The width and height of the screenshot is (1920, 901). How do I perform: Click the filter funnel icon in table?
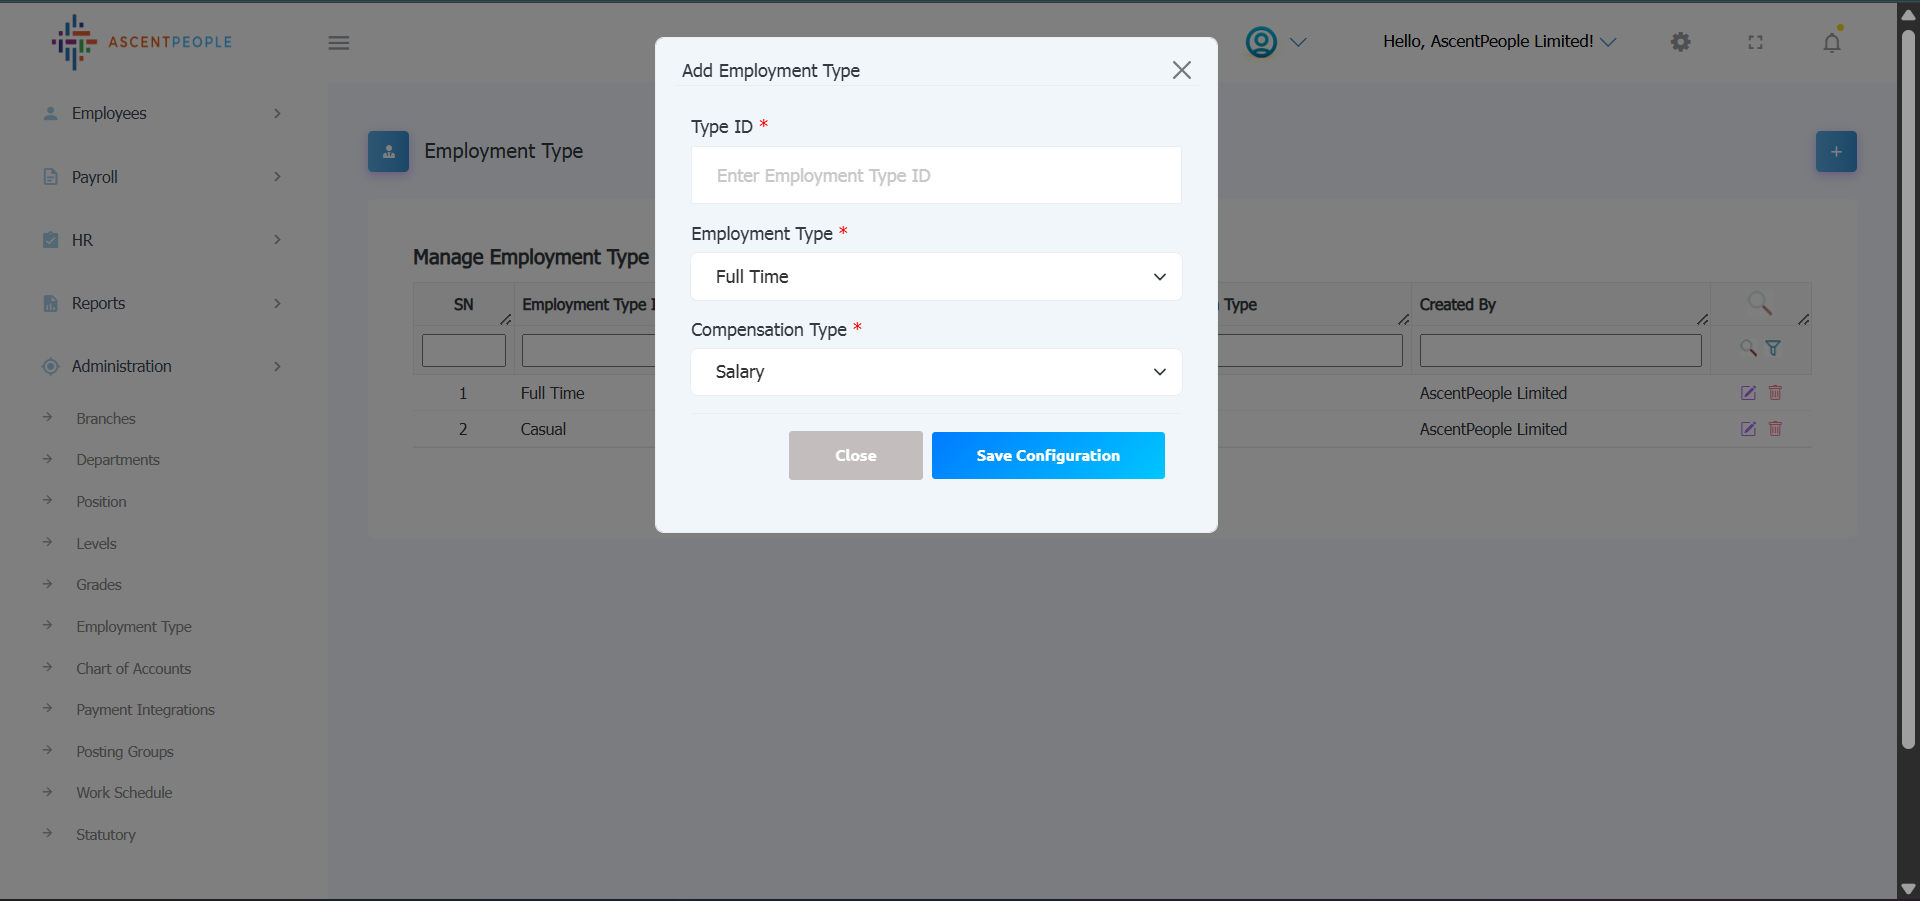coord(1773,348)
